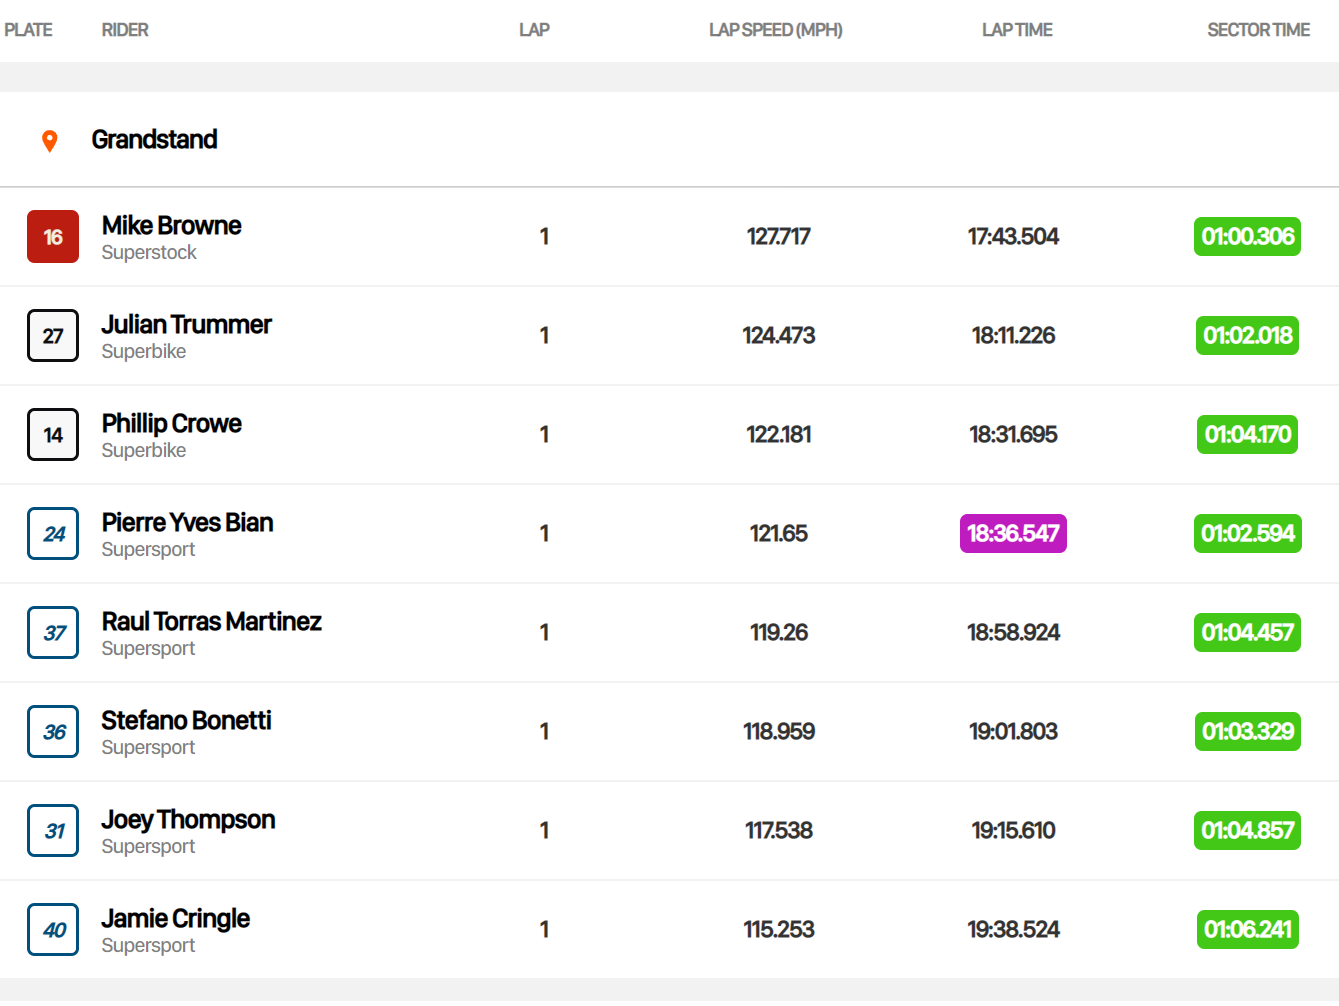Click Stefano Bonetti's 118.959 lap speed value
This screenshot has height=1006, width=1339.
tap(778, 732)
